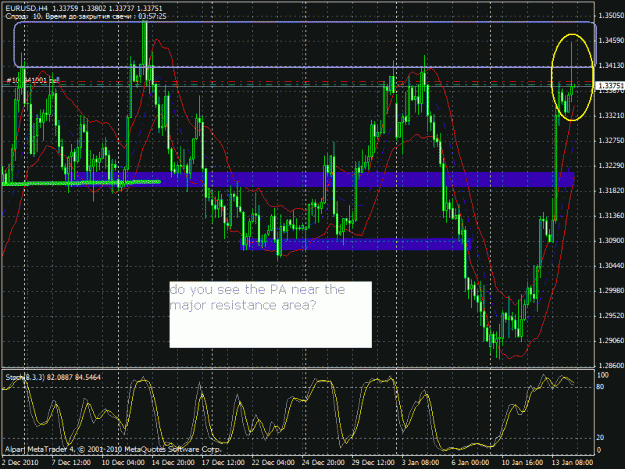Click the 1.34130 price axis label
The width and height of the screenshot is (625, 469).
tap(611, 65)
